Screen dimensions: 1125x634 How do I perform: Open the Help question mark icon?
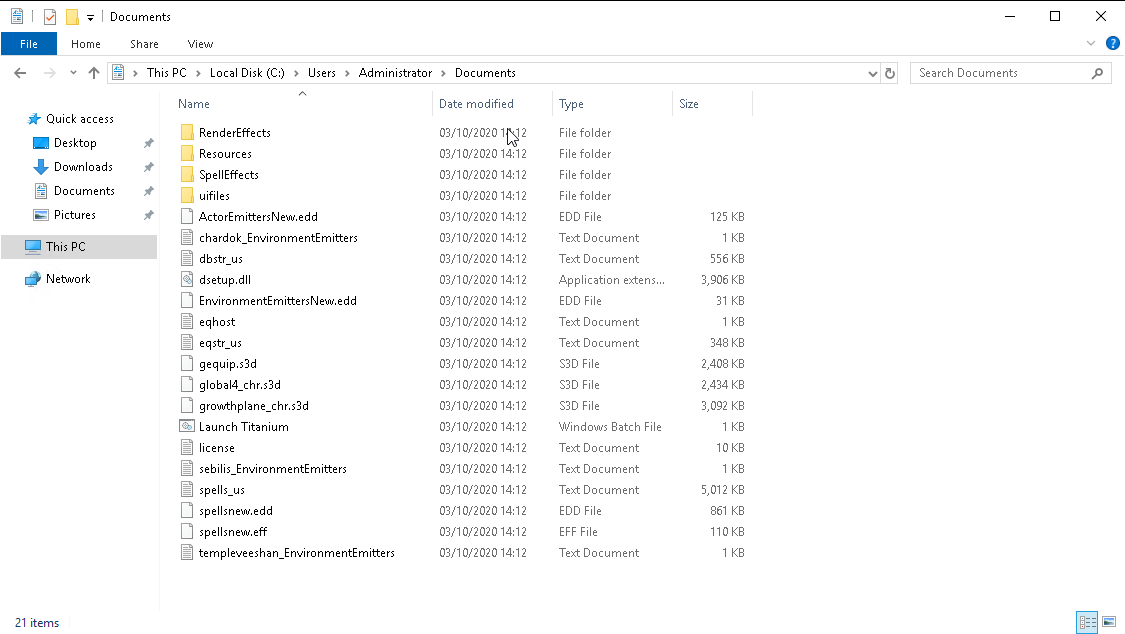coord(1113,44)
